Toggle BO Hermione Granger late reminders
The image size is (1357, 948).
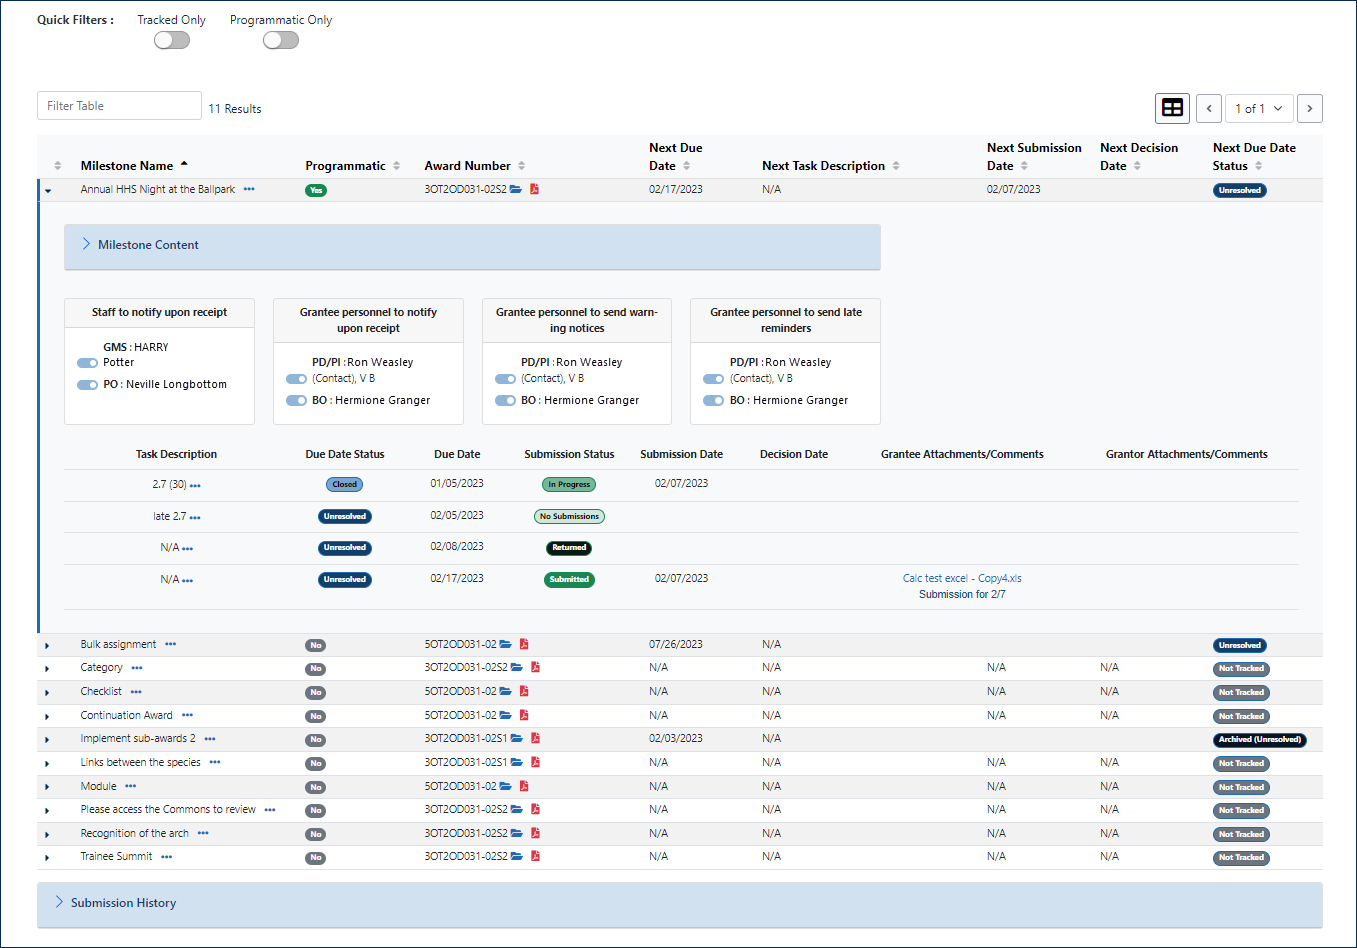713,401
